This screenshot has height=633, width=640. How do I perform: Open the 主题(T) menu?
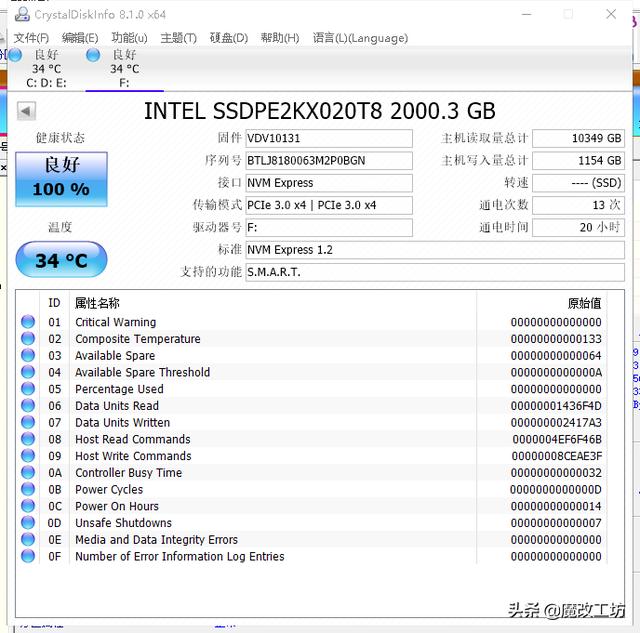(178, 38)
